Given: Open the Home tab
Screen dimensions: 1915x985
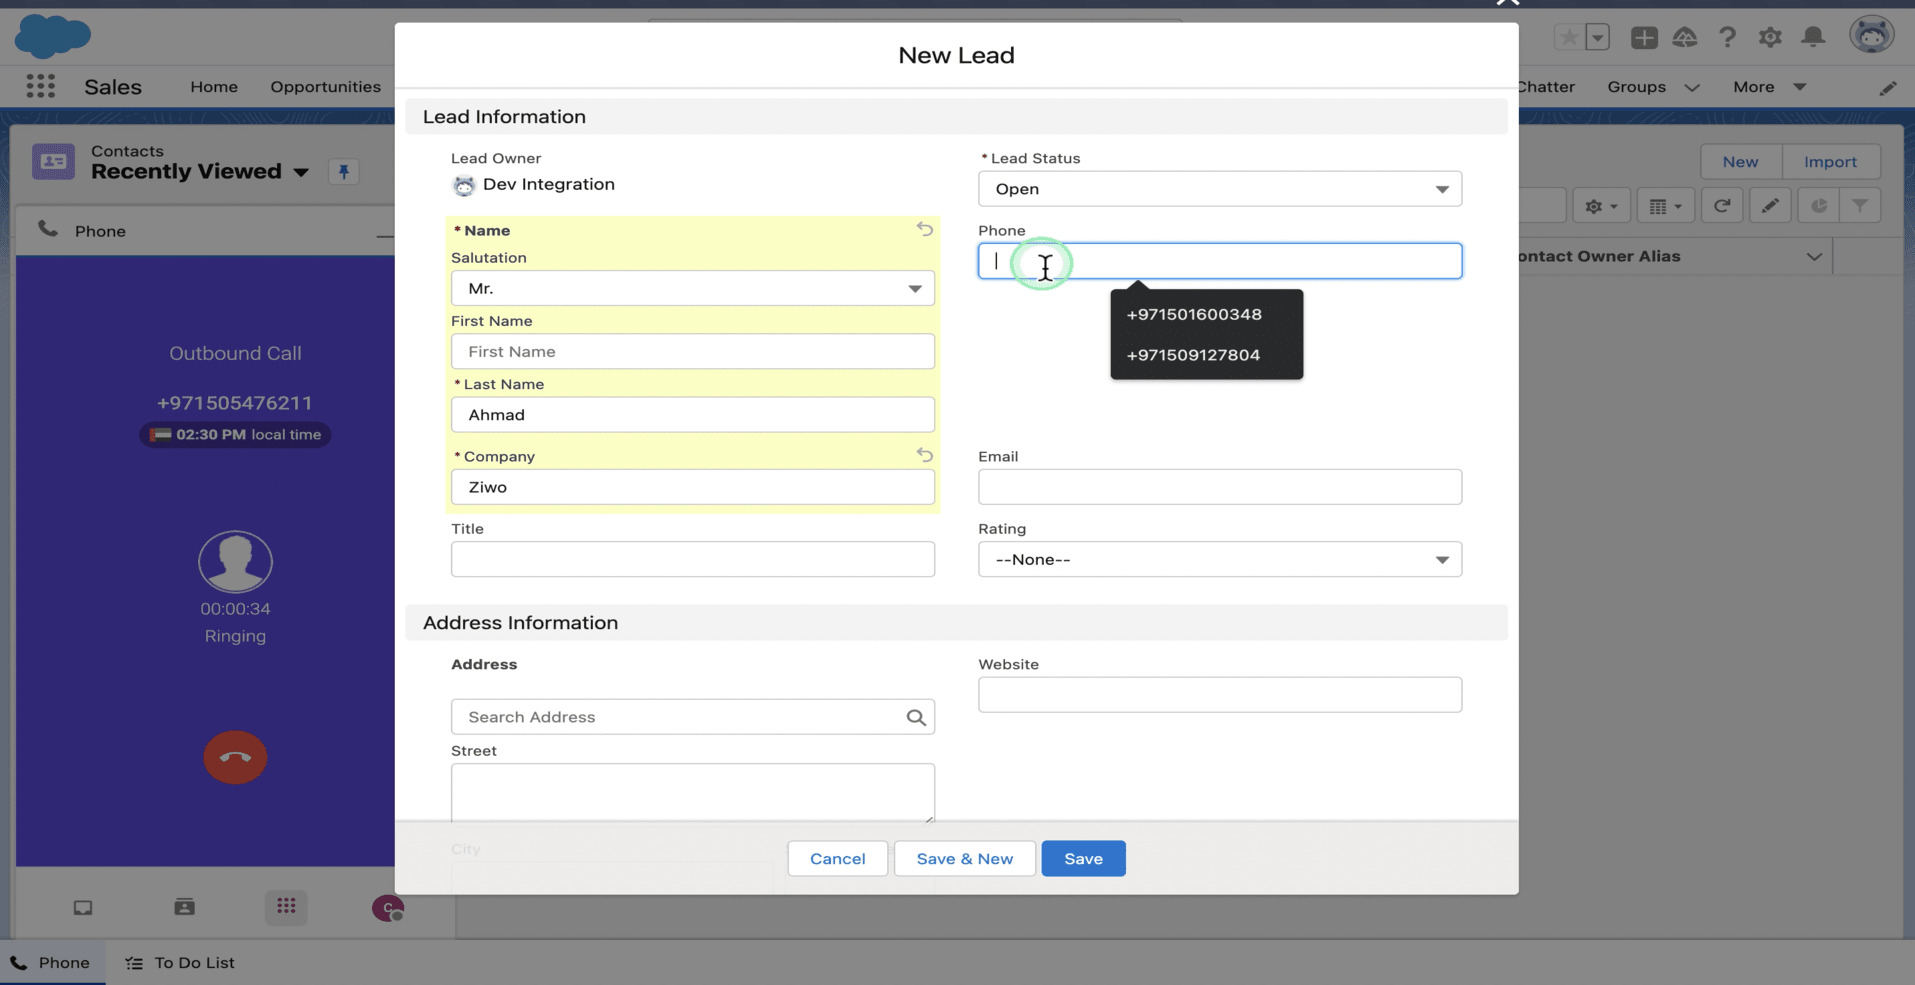Looking at the screenshot, I should point(214,87).
